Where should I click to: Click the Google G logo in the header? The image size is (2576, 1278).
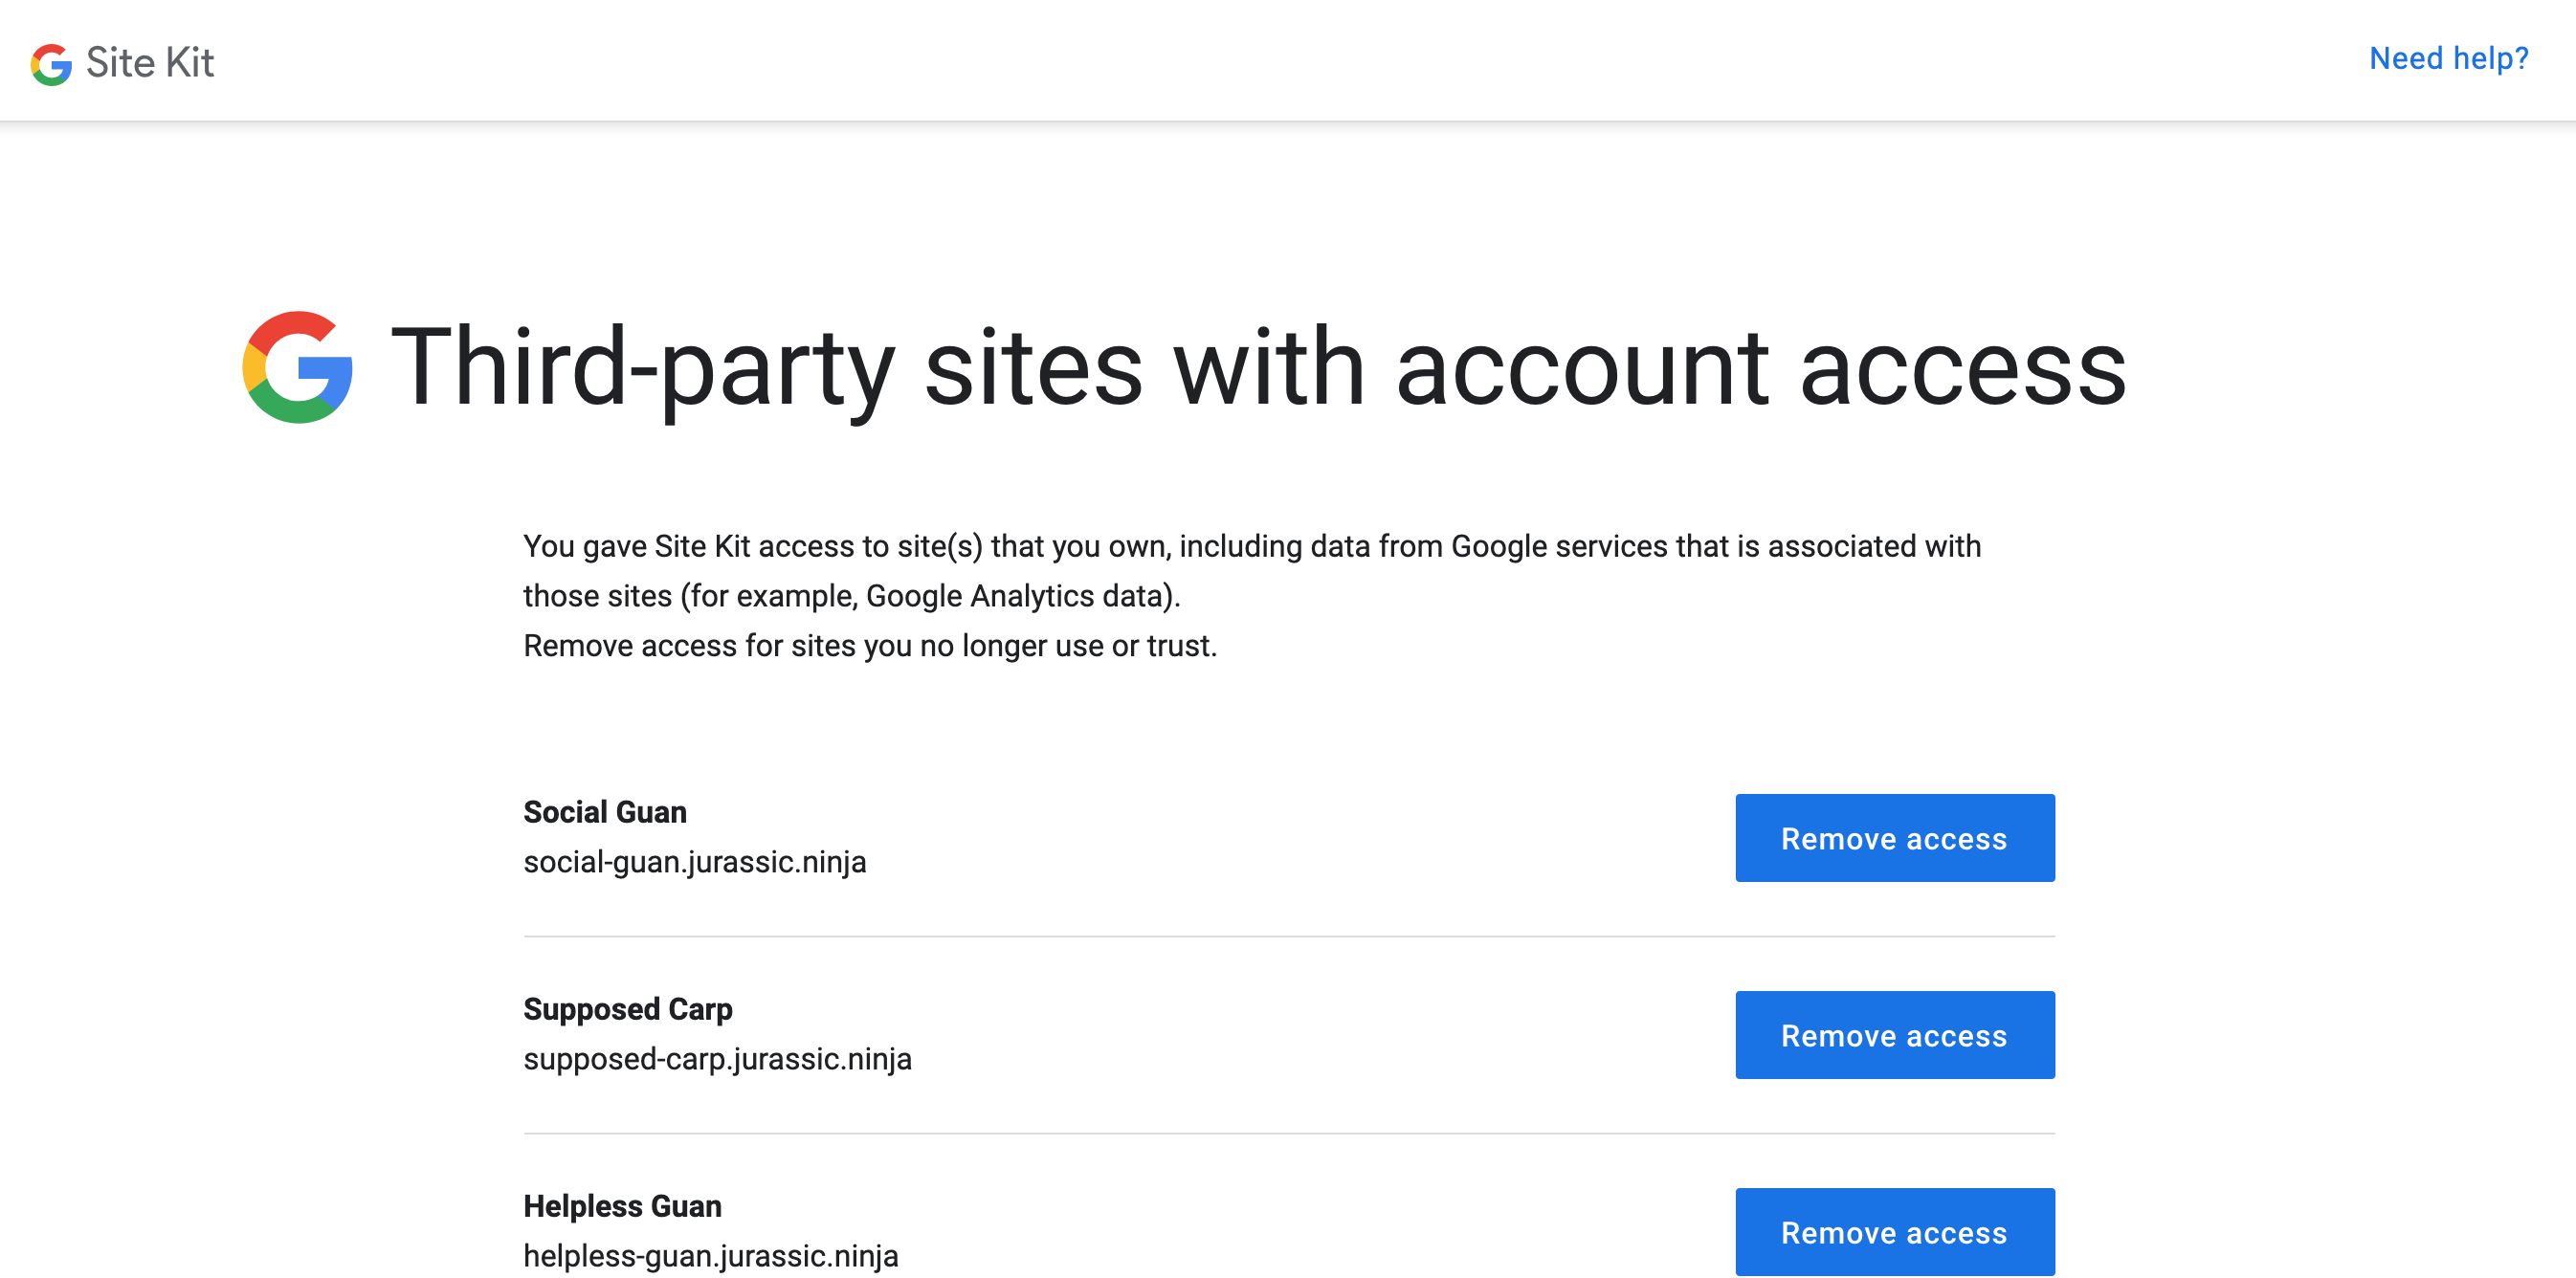[x=51, y=63]
